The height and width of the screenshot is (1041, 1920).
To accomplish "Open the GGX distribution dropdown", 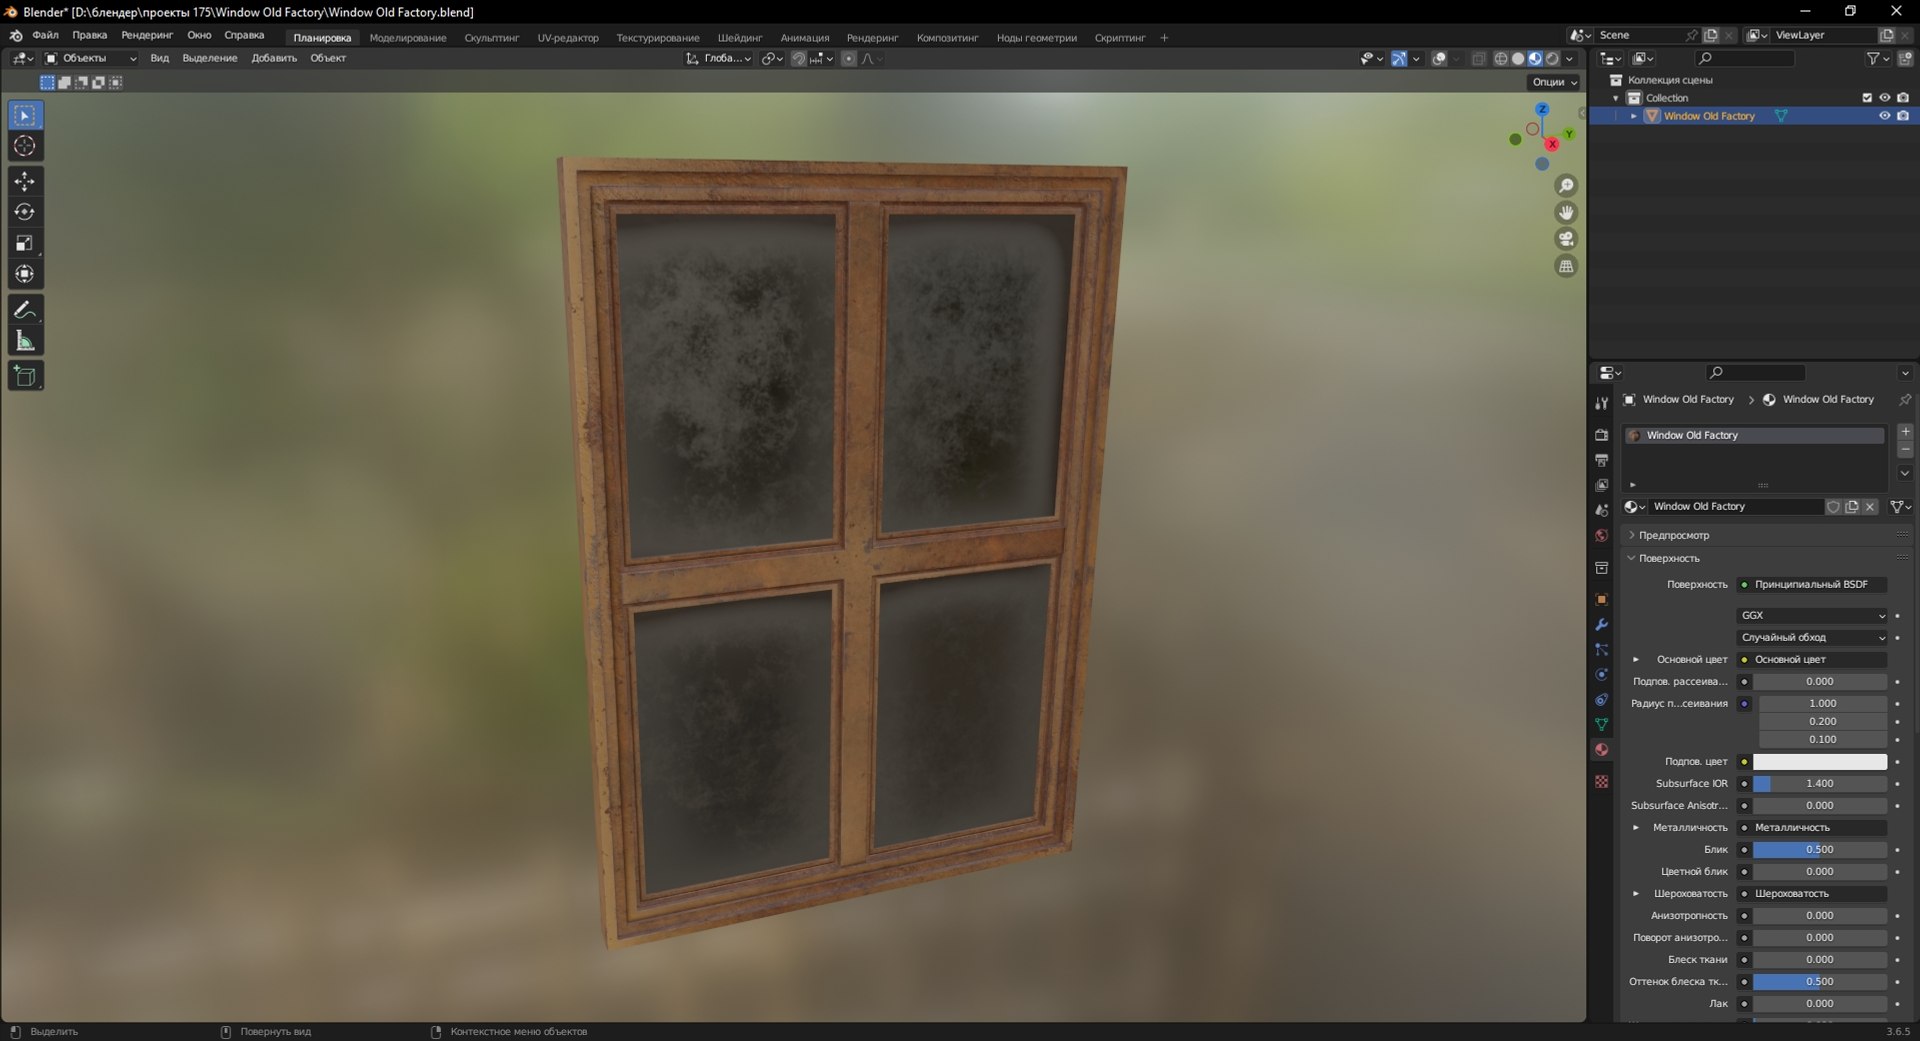I will click(1812, 615).
